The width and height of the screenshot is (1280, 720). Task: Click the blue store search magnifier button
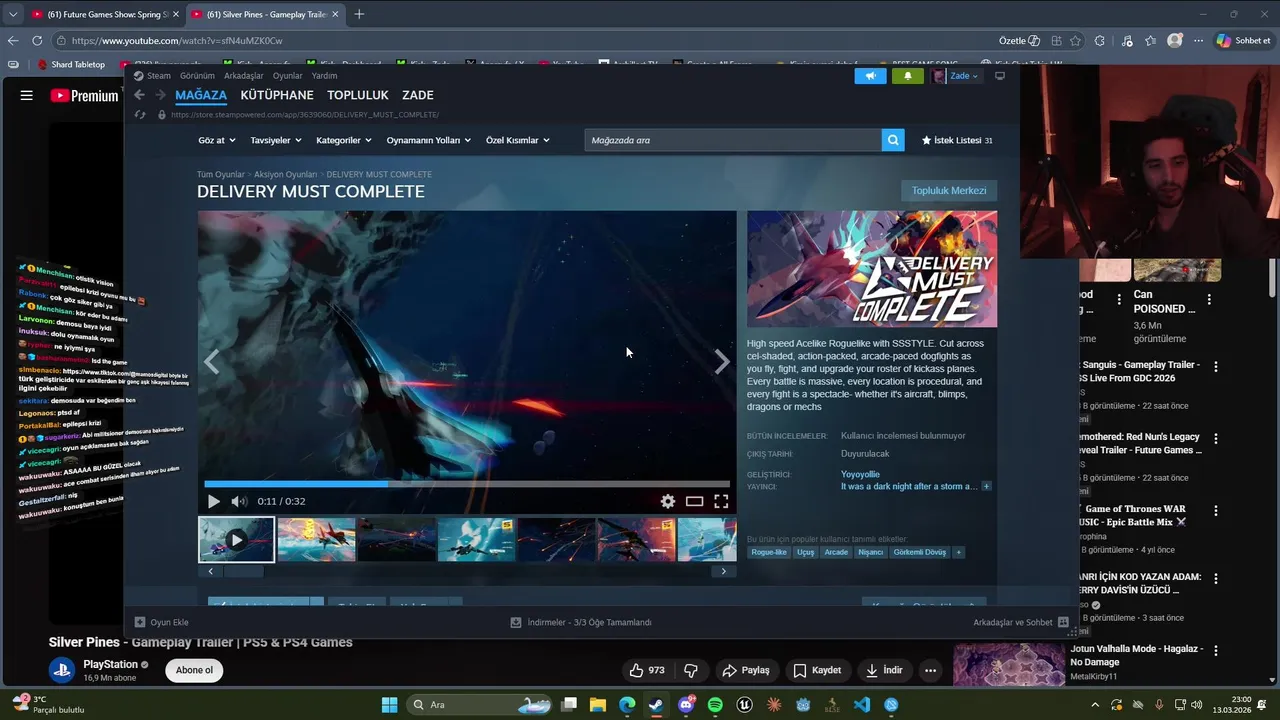click(893, 140)
